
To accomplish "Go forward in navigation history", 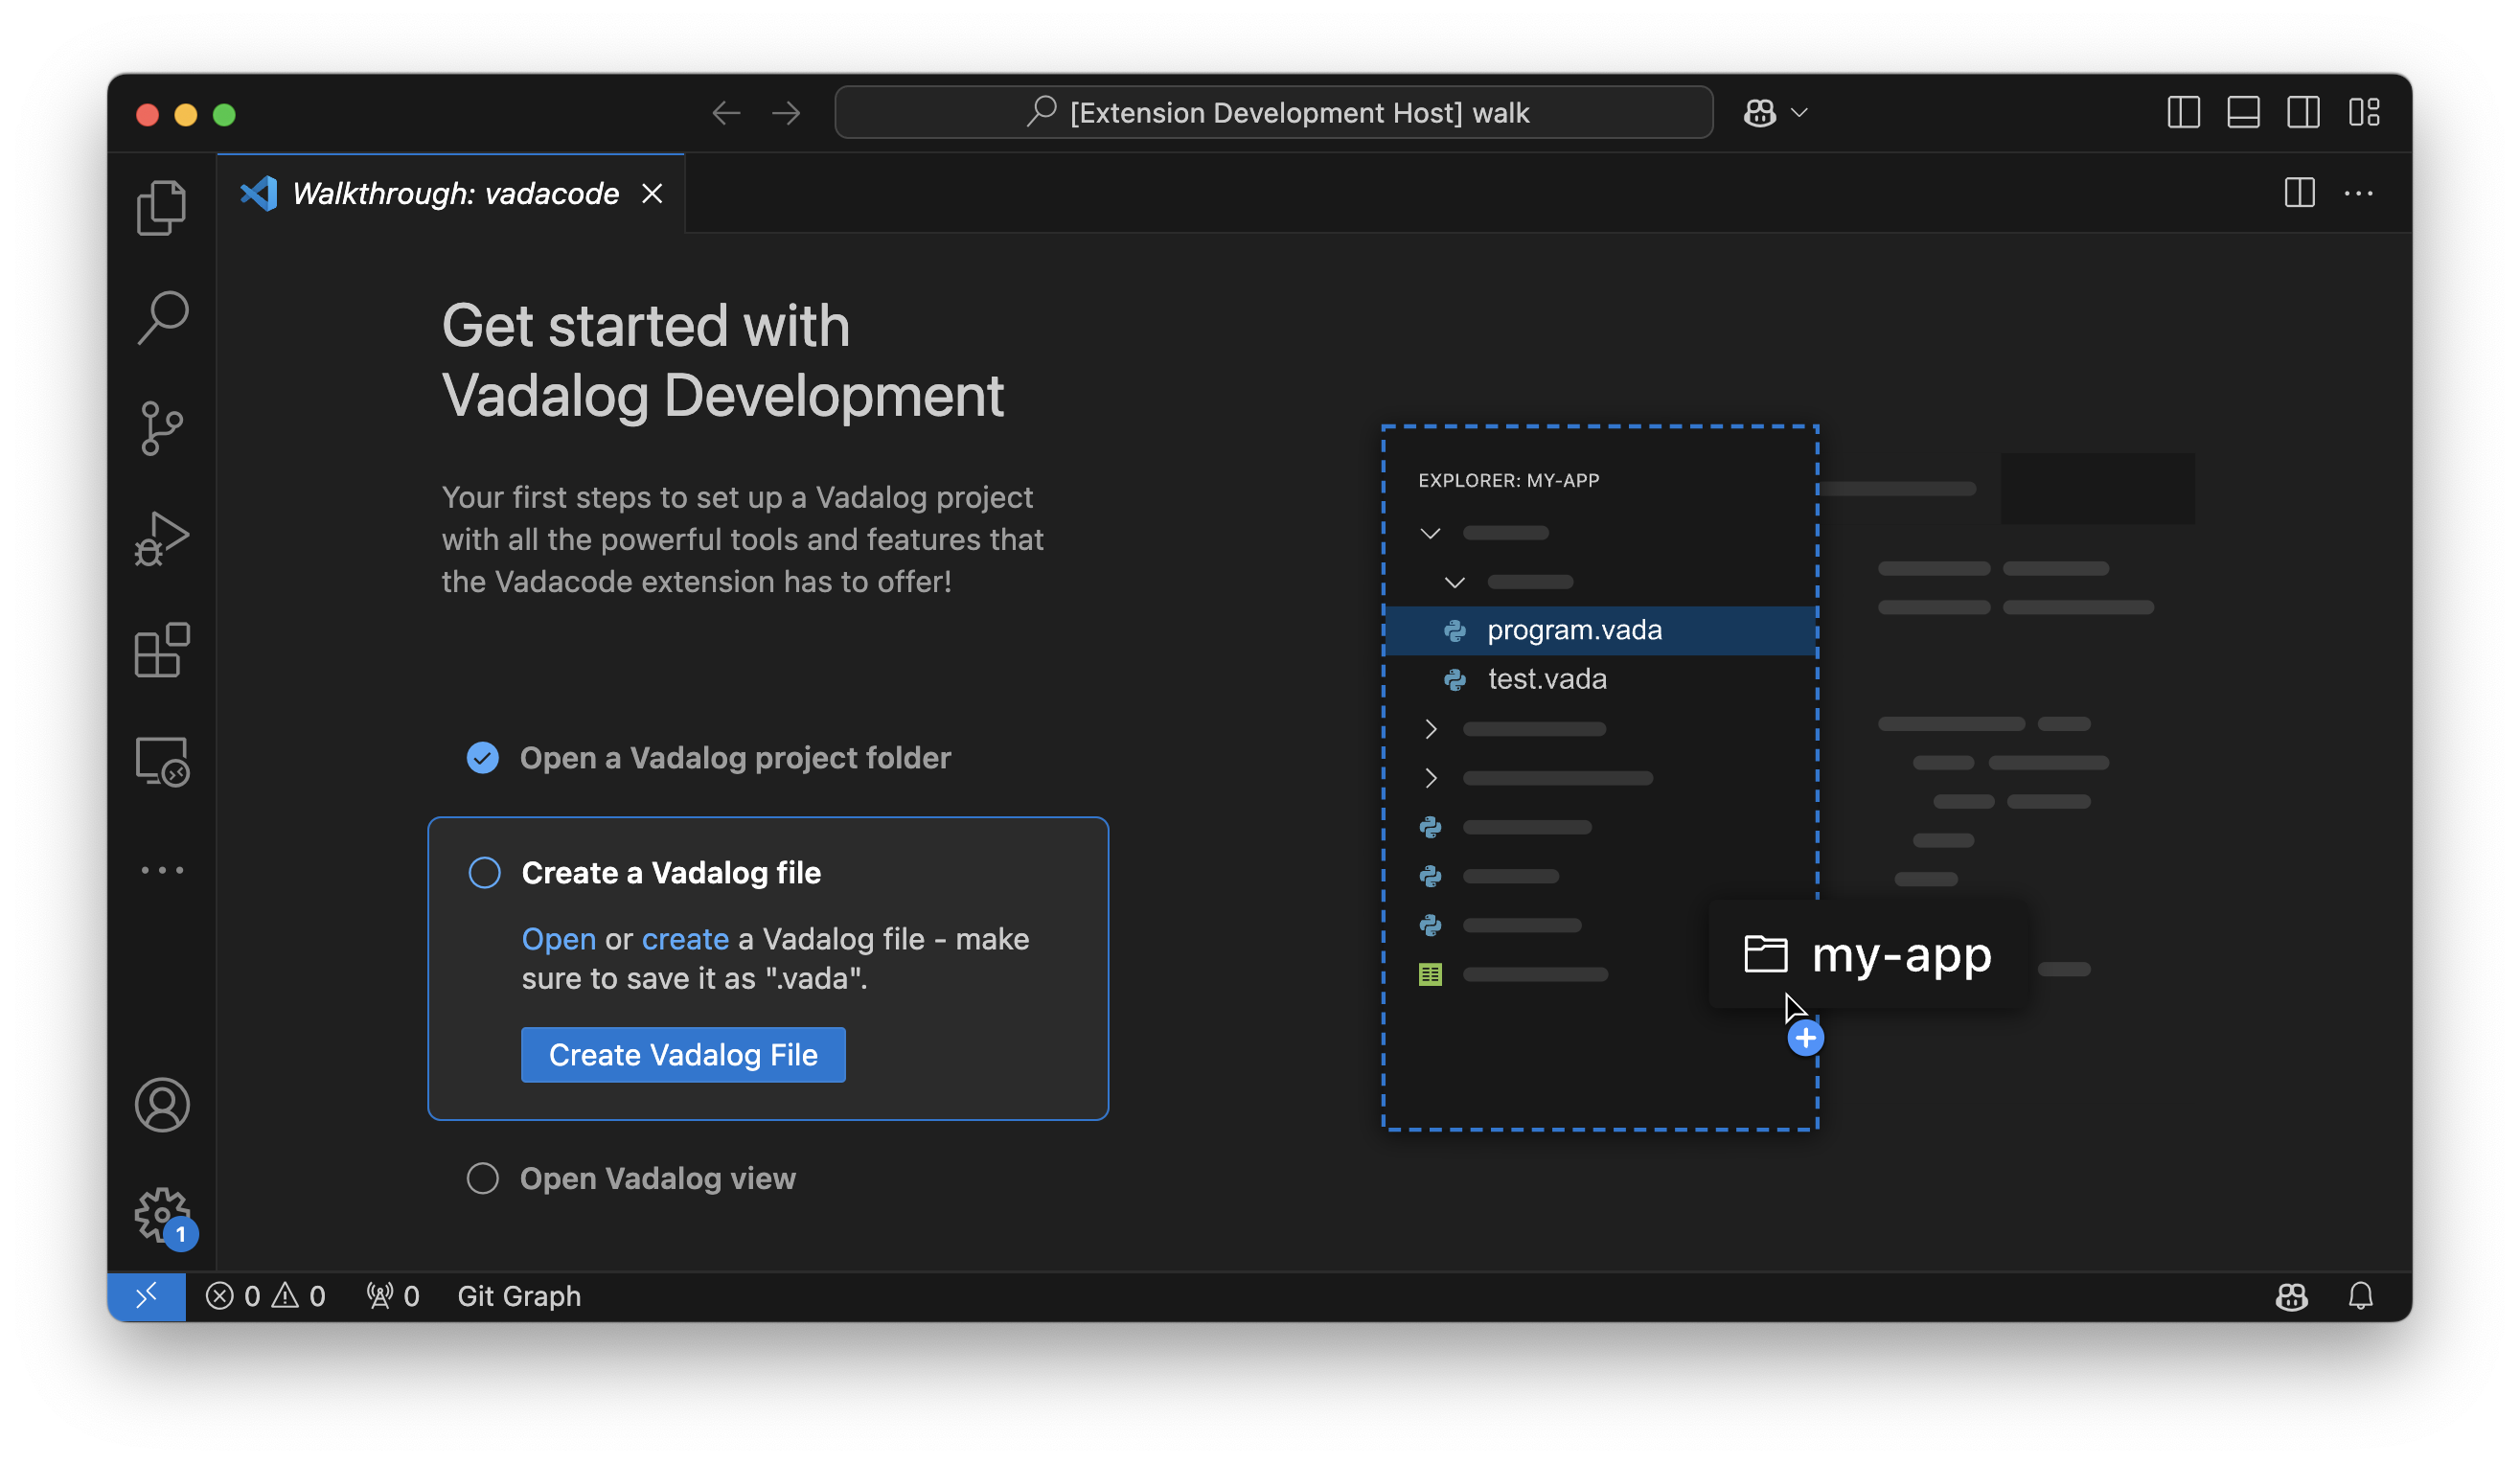I will click(787, 113).
